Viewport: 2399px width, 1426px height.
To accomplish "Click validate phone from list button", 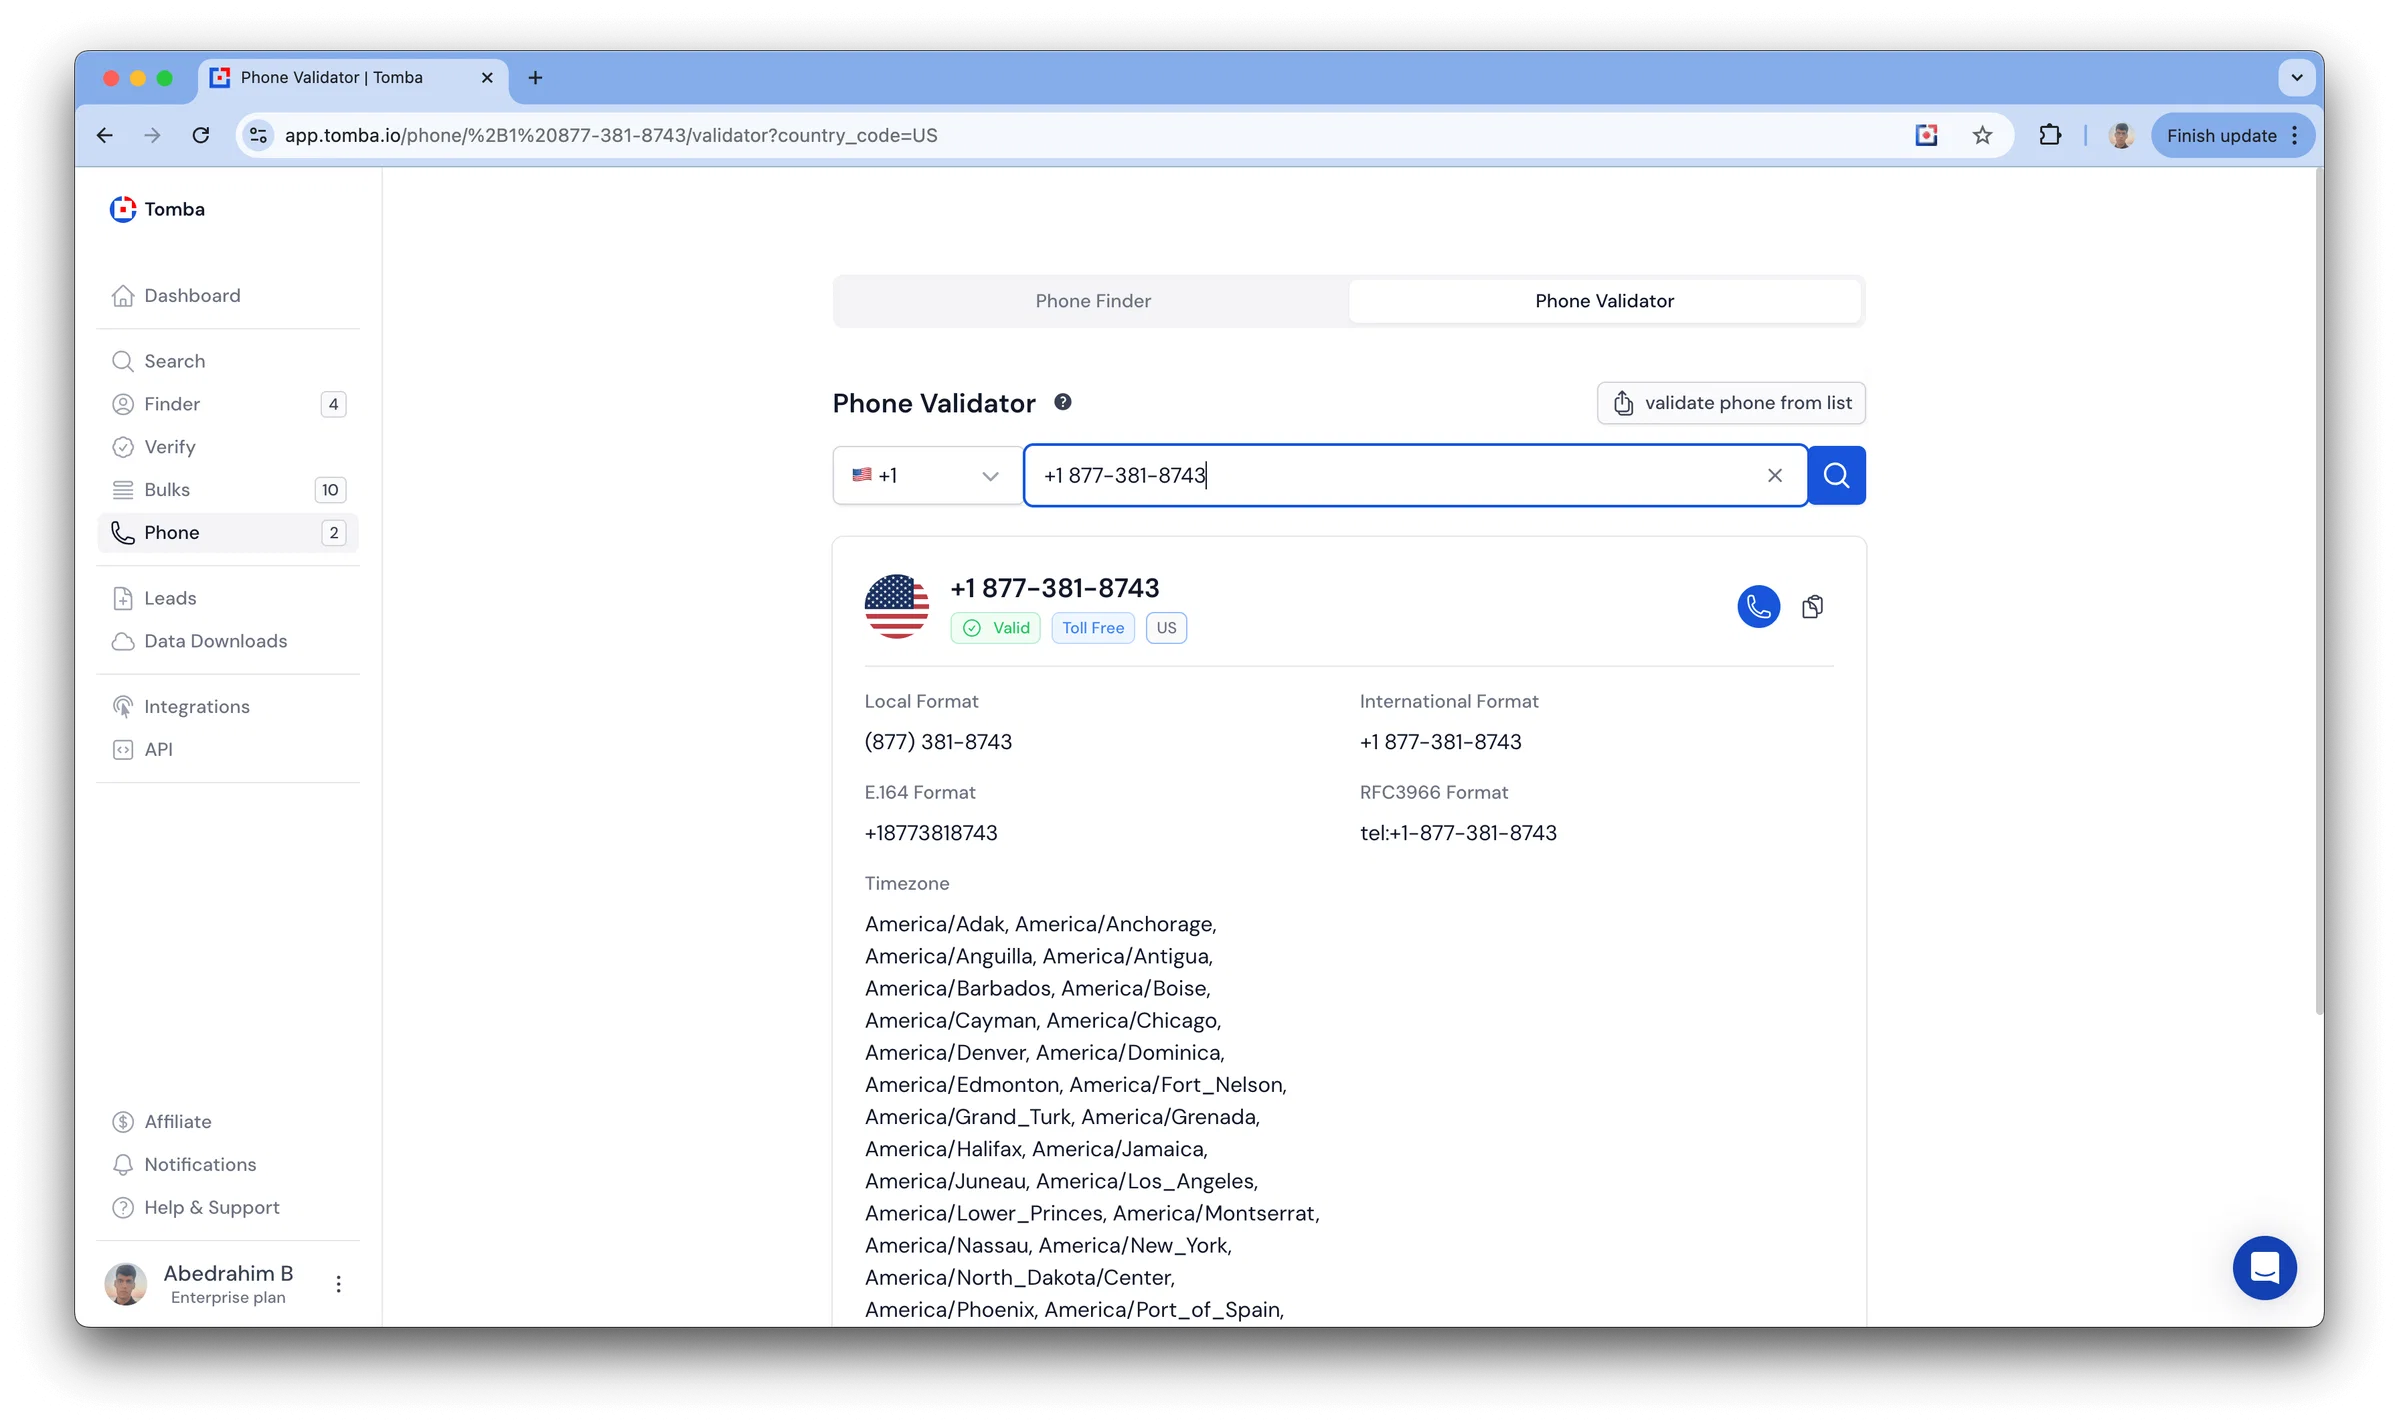I will (1731, 403).
